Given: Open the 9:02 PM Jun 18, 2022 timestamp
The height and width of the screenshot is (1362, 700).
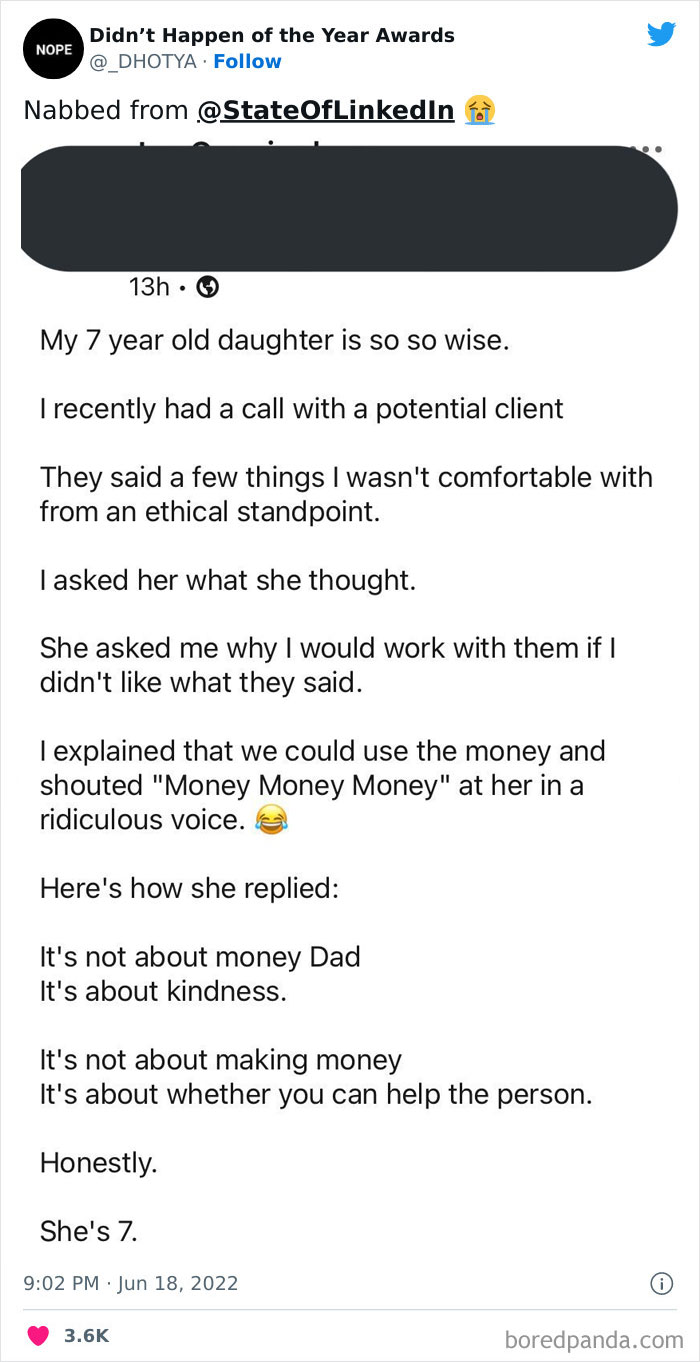Looking at the screenshot, I should [130, 1283].
